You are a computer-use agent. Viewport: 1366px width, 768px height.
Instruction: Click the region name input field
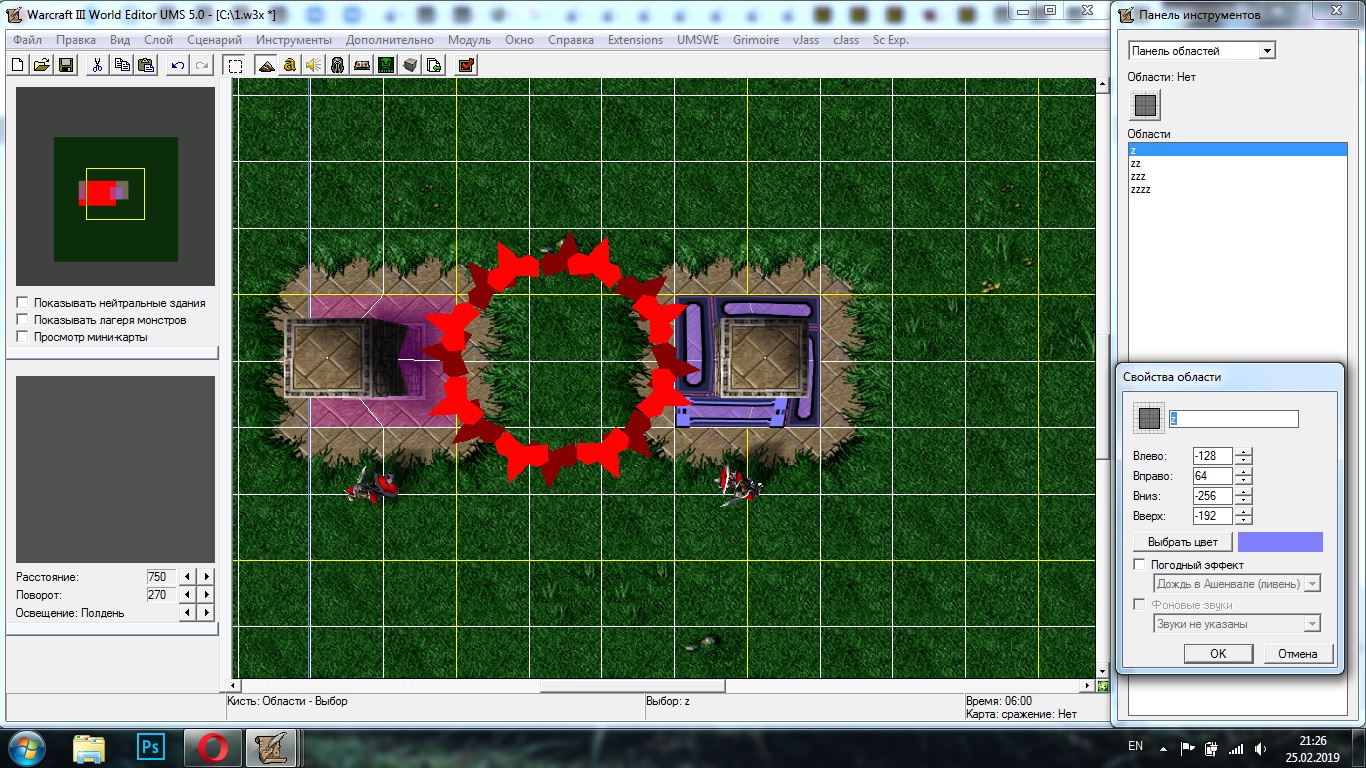pos(1233,419)
